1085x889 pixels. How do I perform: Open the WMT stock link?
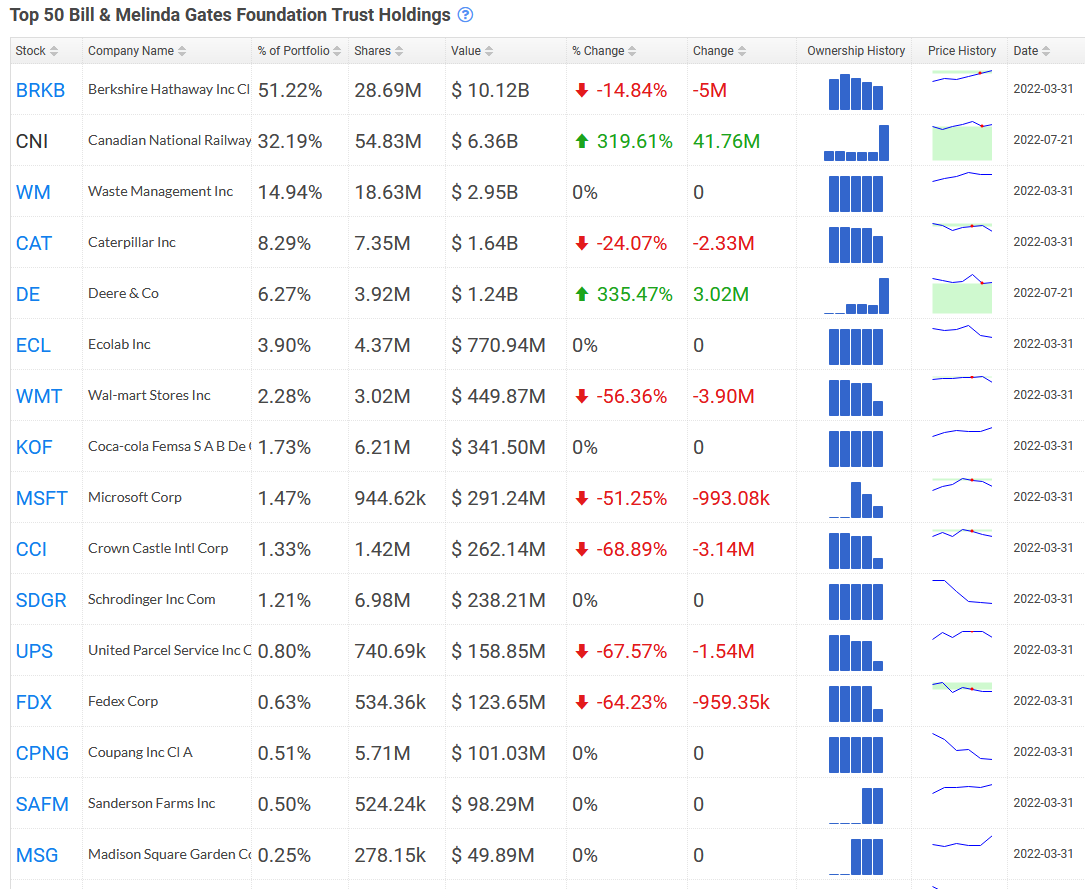click(x=39, y=396)
